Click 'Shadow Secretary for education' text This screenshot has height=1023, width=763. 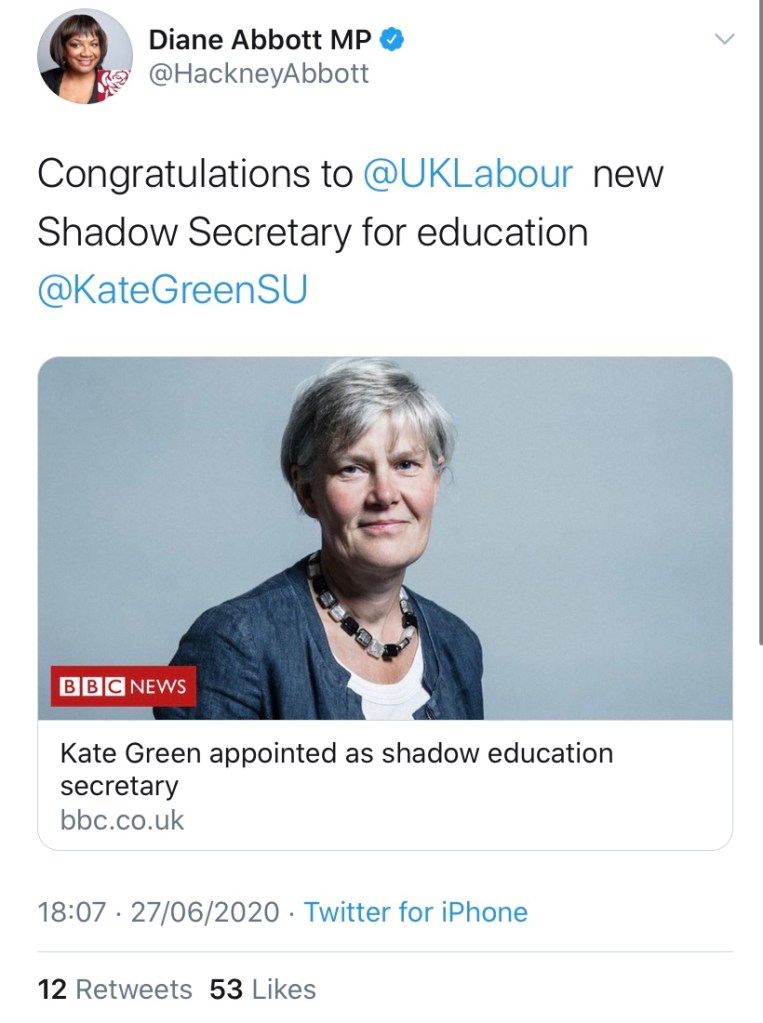[x=312, y=232]
